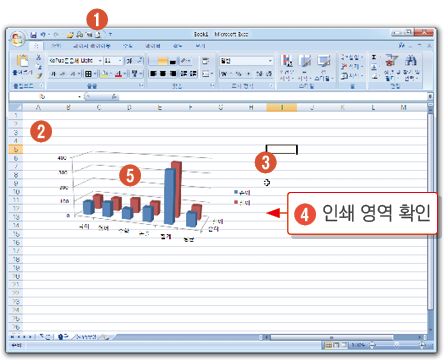This screenshot has width=444, height=361.
Task: Center align the cell text
Action: click(x=163, y=74)
